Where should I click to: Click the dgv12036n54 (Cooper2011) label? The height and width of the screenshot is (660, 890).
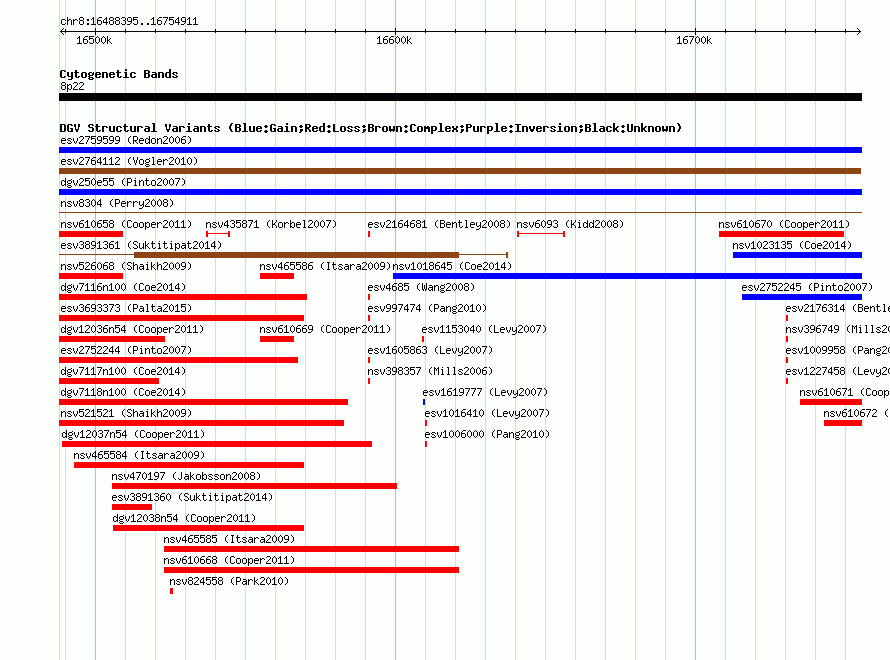click(132, 329)
